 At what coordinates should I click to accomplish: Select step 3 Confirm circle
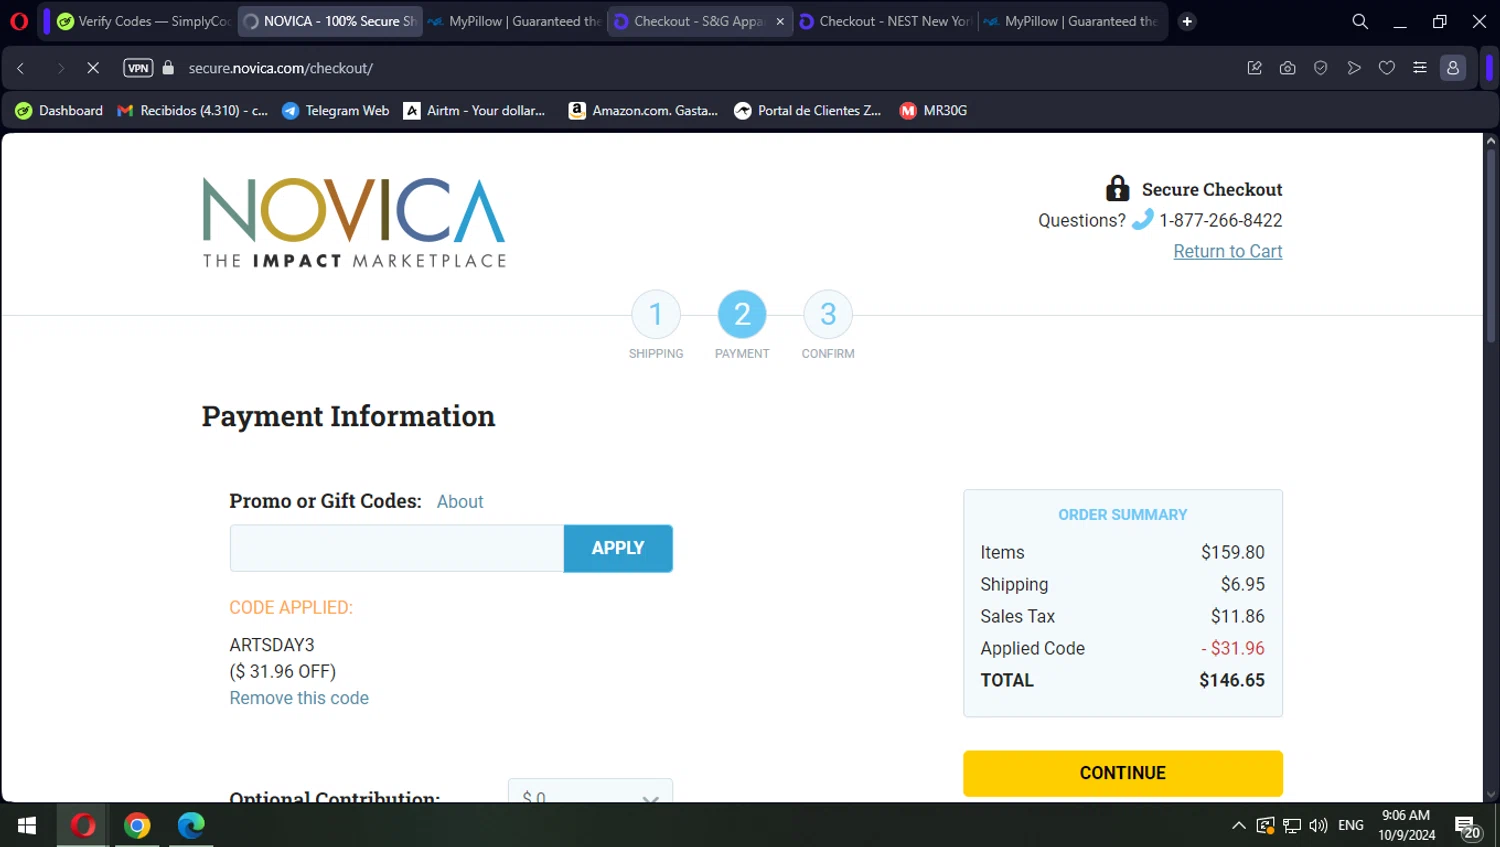[828, 314]
